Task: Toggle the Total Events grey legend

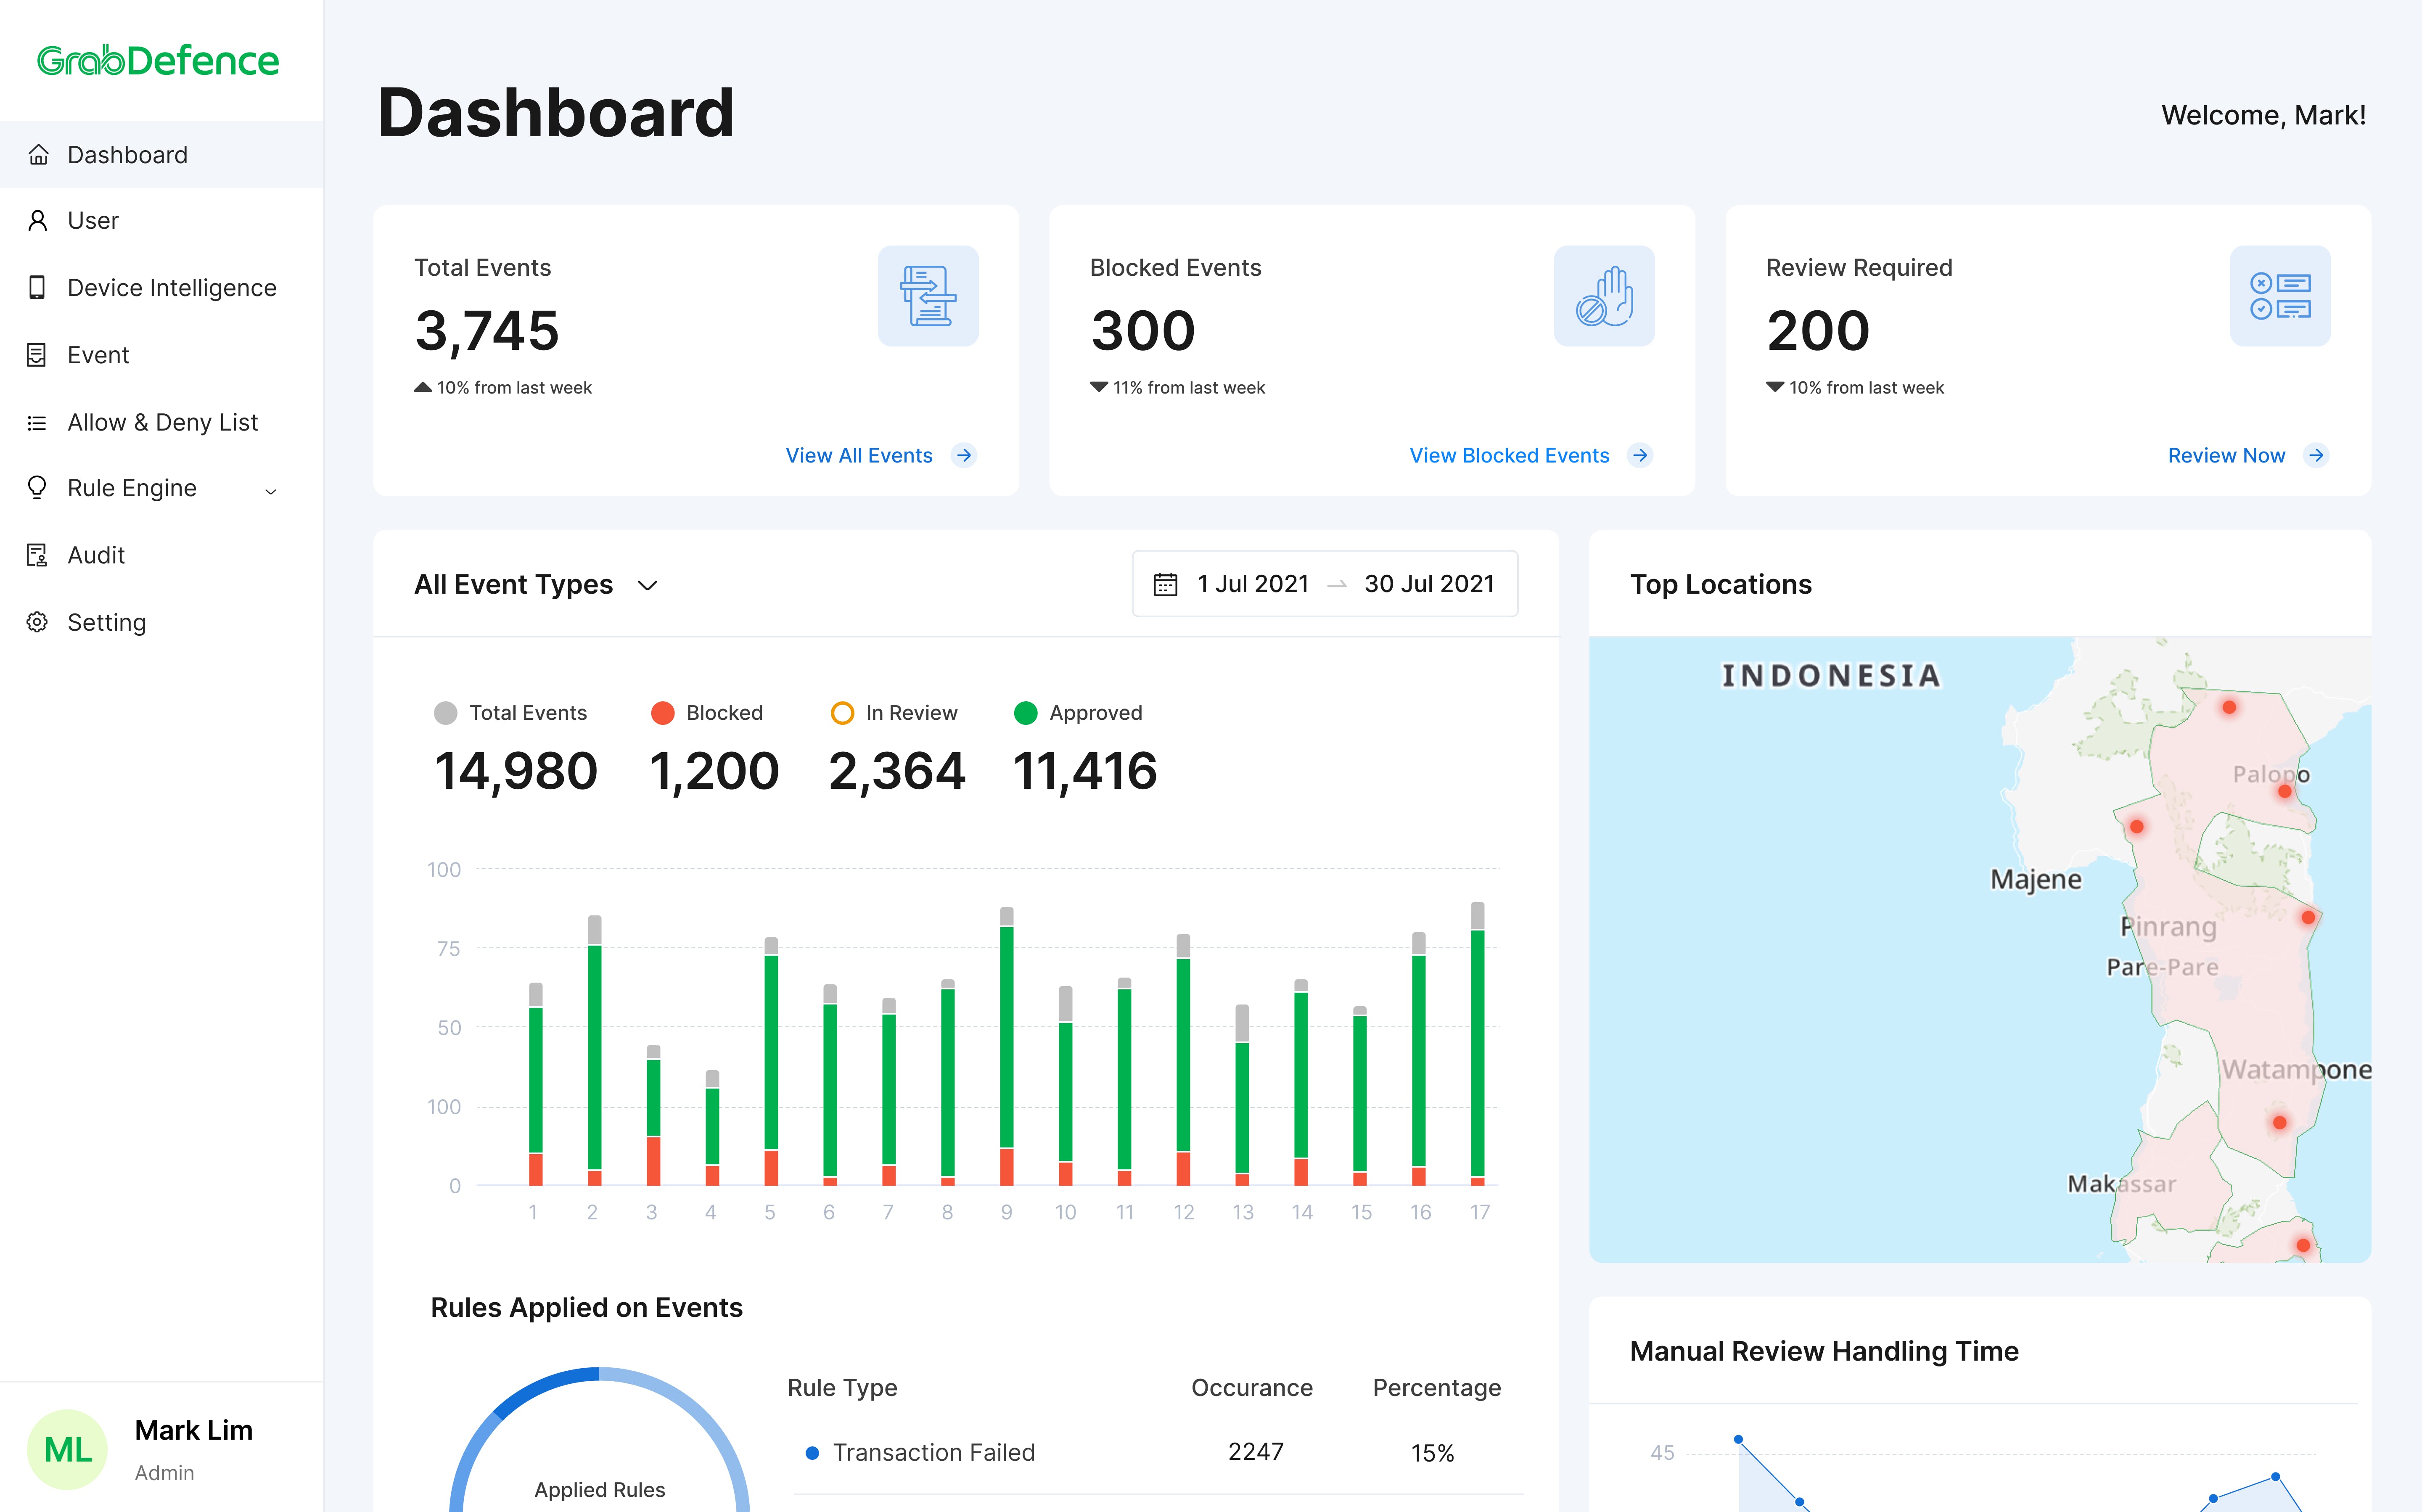Action: [x=510, y=713]
